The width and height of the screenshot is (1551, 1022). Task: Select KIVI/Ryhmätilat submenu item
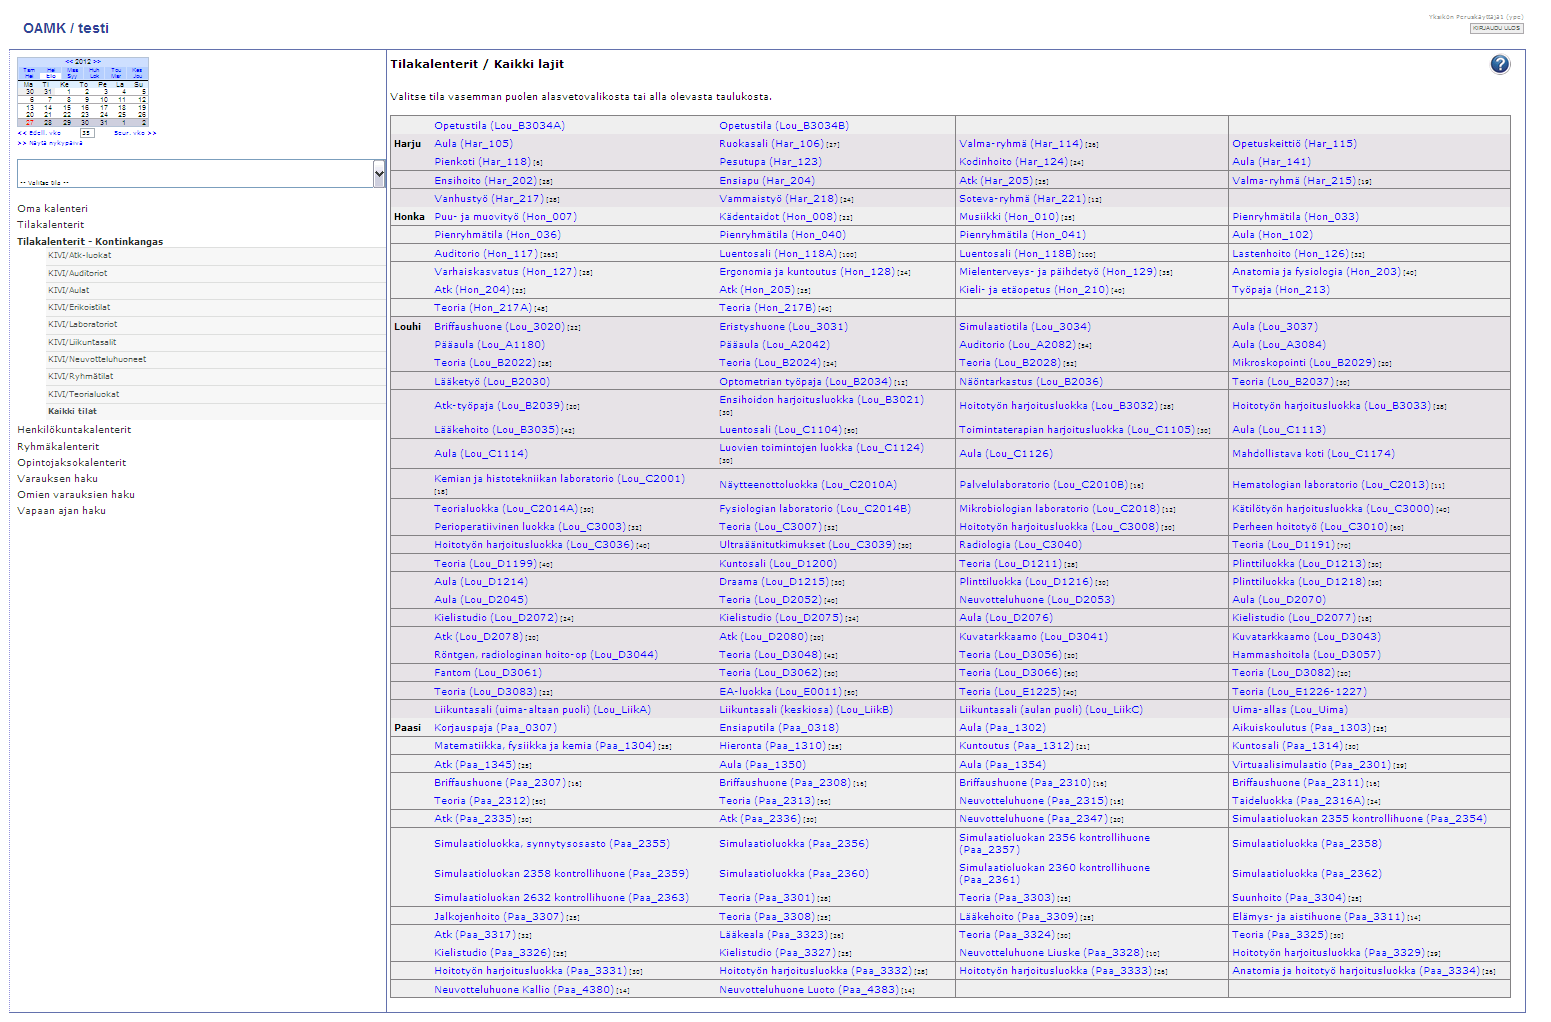(81, 376)
